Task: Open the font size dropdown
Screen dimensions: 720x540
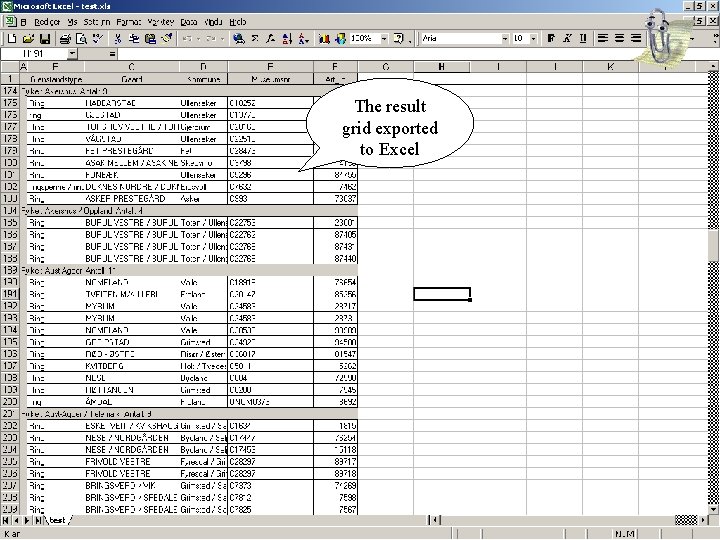Action: [534, 39]
